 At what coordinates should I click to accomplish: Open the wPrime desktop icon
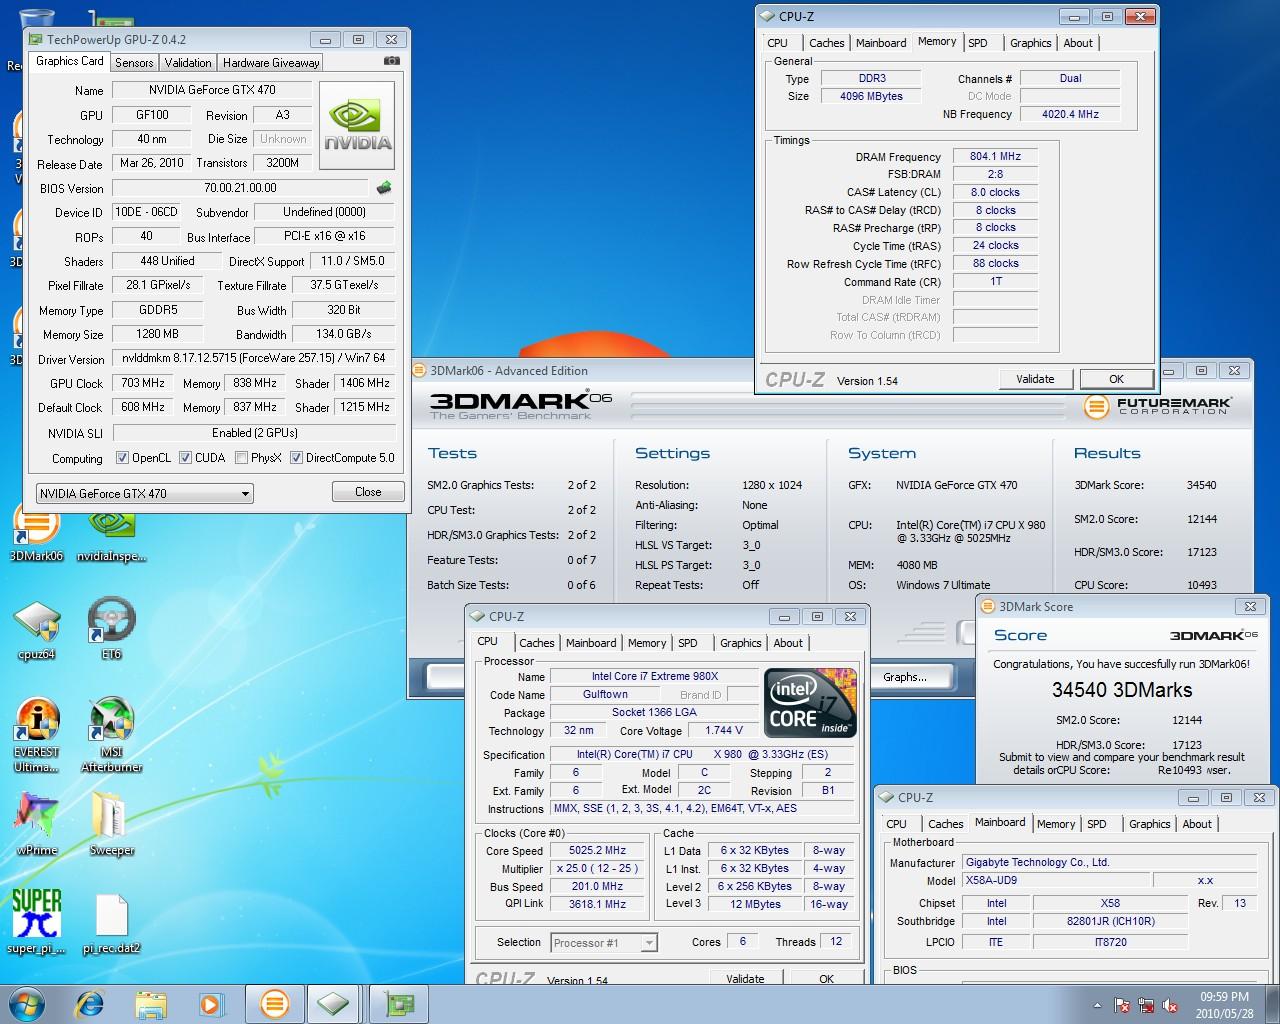coord(36,824)
